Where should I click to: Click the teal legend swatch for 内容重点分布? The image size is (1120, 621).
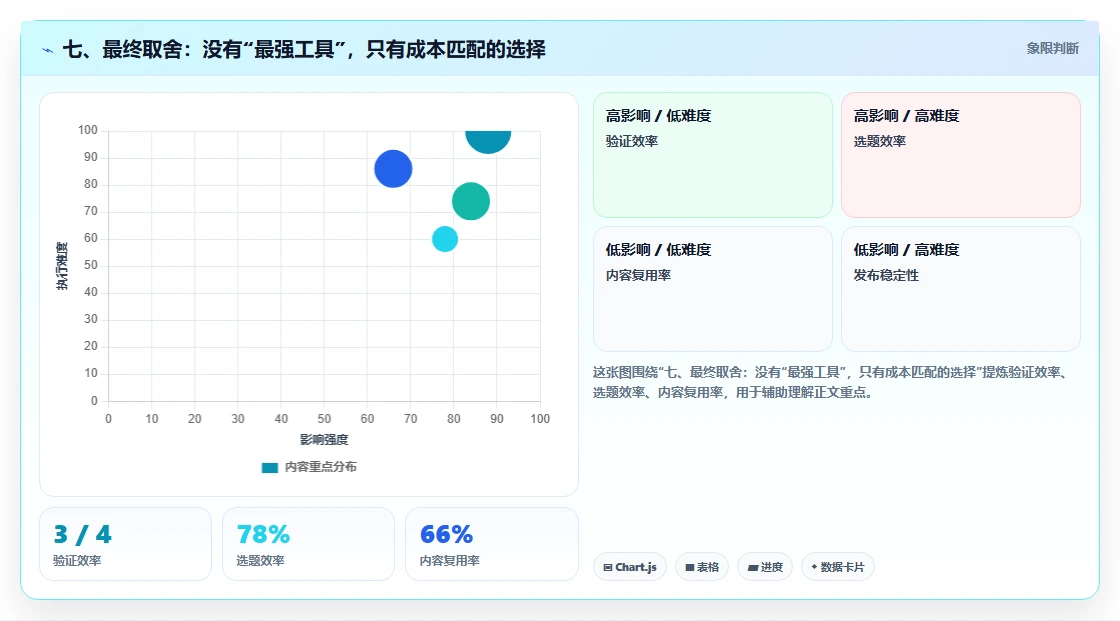(x=269, y=468)
